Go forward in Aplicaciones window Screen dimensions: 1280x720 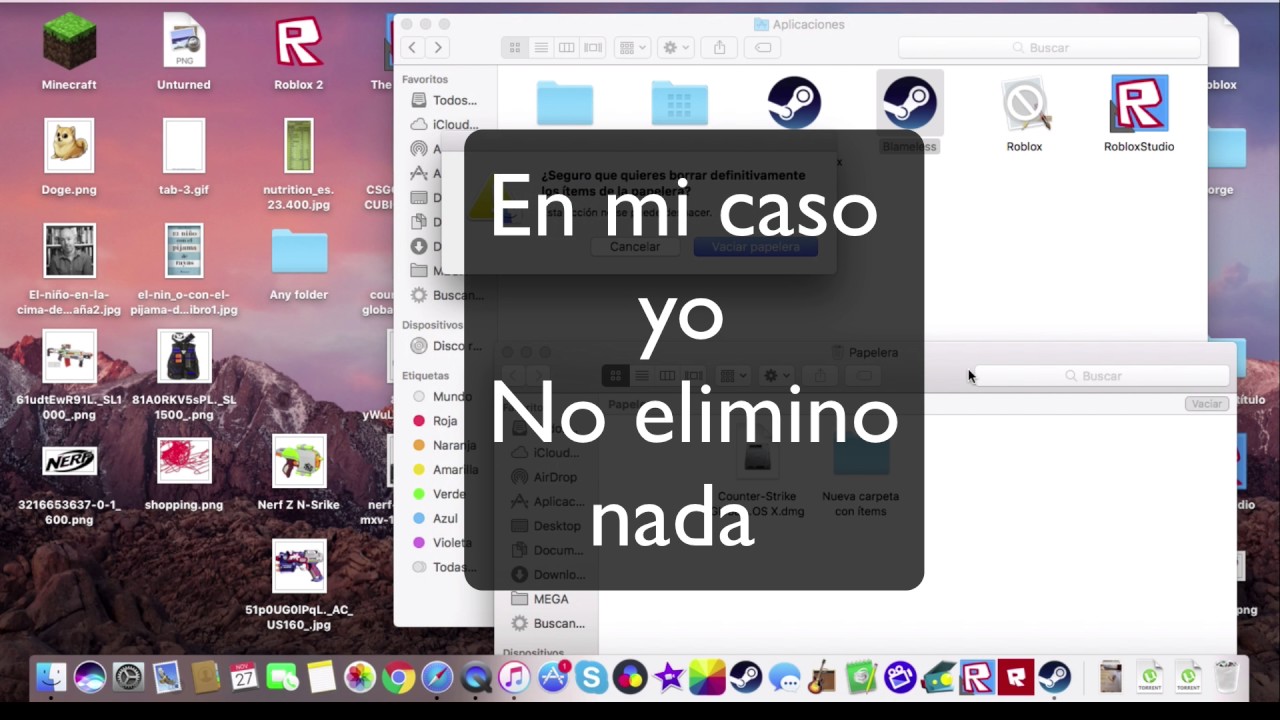coord(437,47)
